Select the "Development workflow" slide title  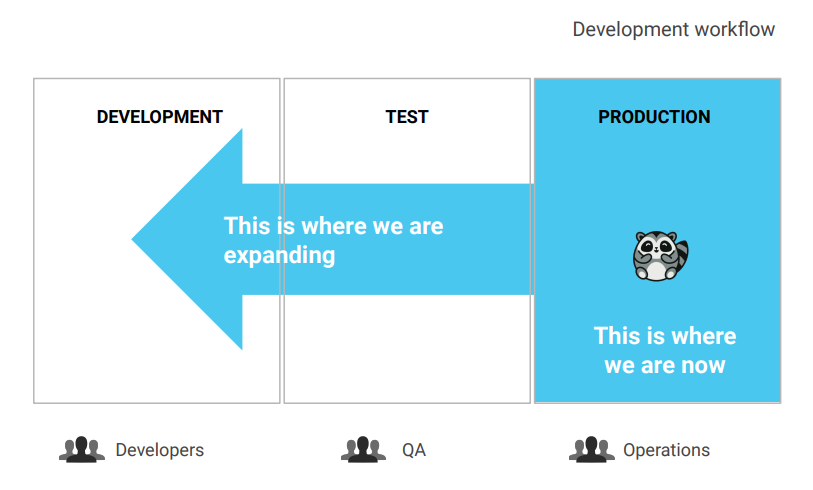(x=673, y=29)
